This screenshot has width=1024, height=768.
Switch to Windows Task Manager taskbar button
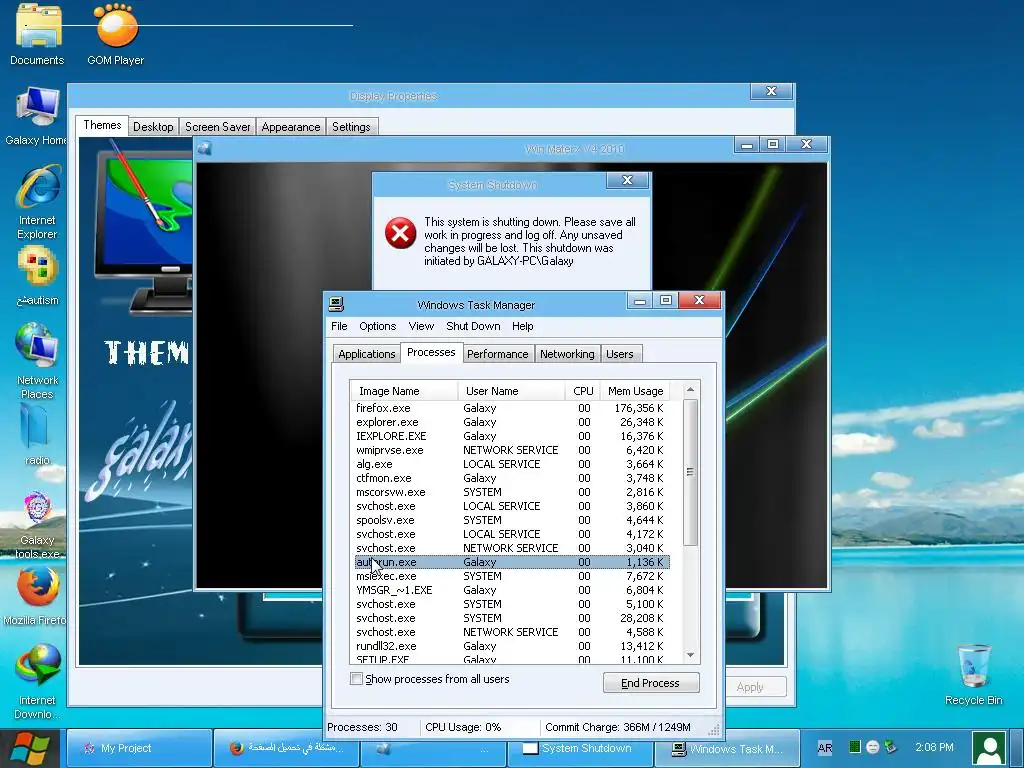728,748
